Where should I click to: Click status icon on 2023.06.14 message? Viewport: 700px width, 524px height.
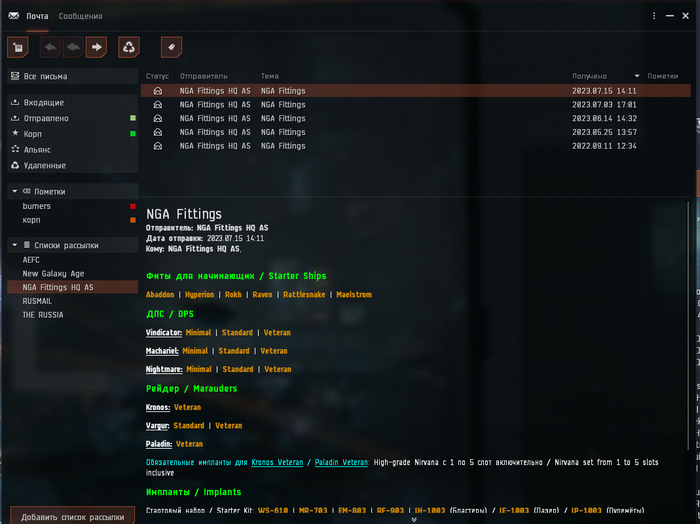(x=158, y=118)
